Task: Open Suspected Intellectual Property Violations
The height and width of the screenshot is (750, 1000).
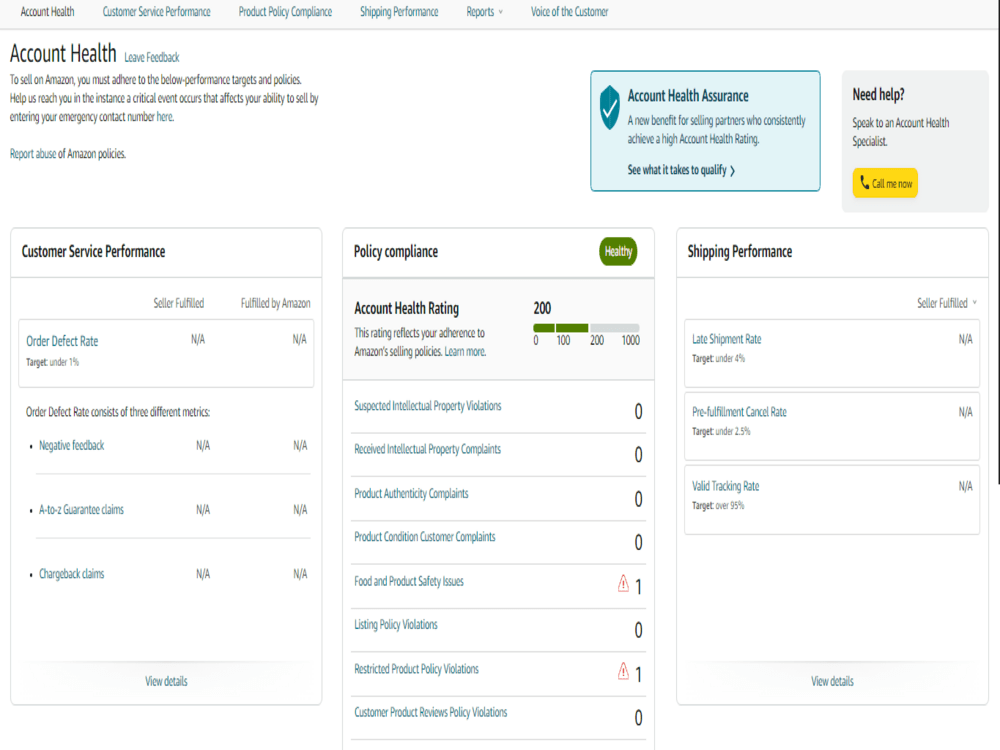Action: coord(427,406)
